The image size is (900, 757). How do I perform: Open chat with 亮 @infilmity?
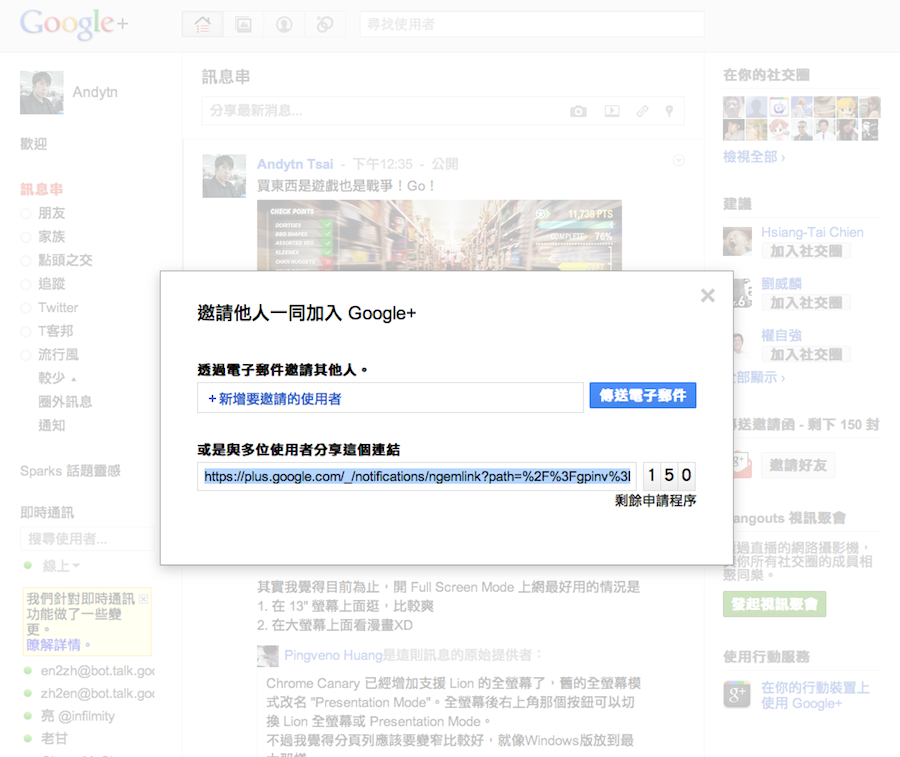[x=77, y=716]
